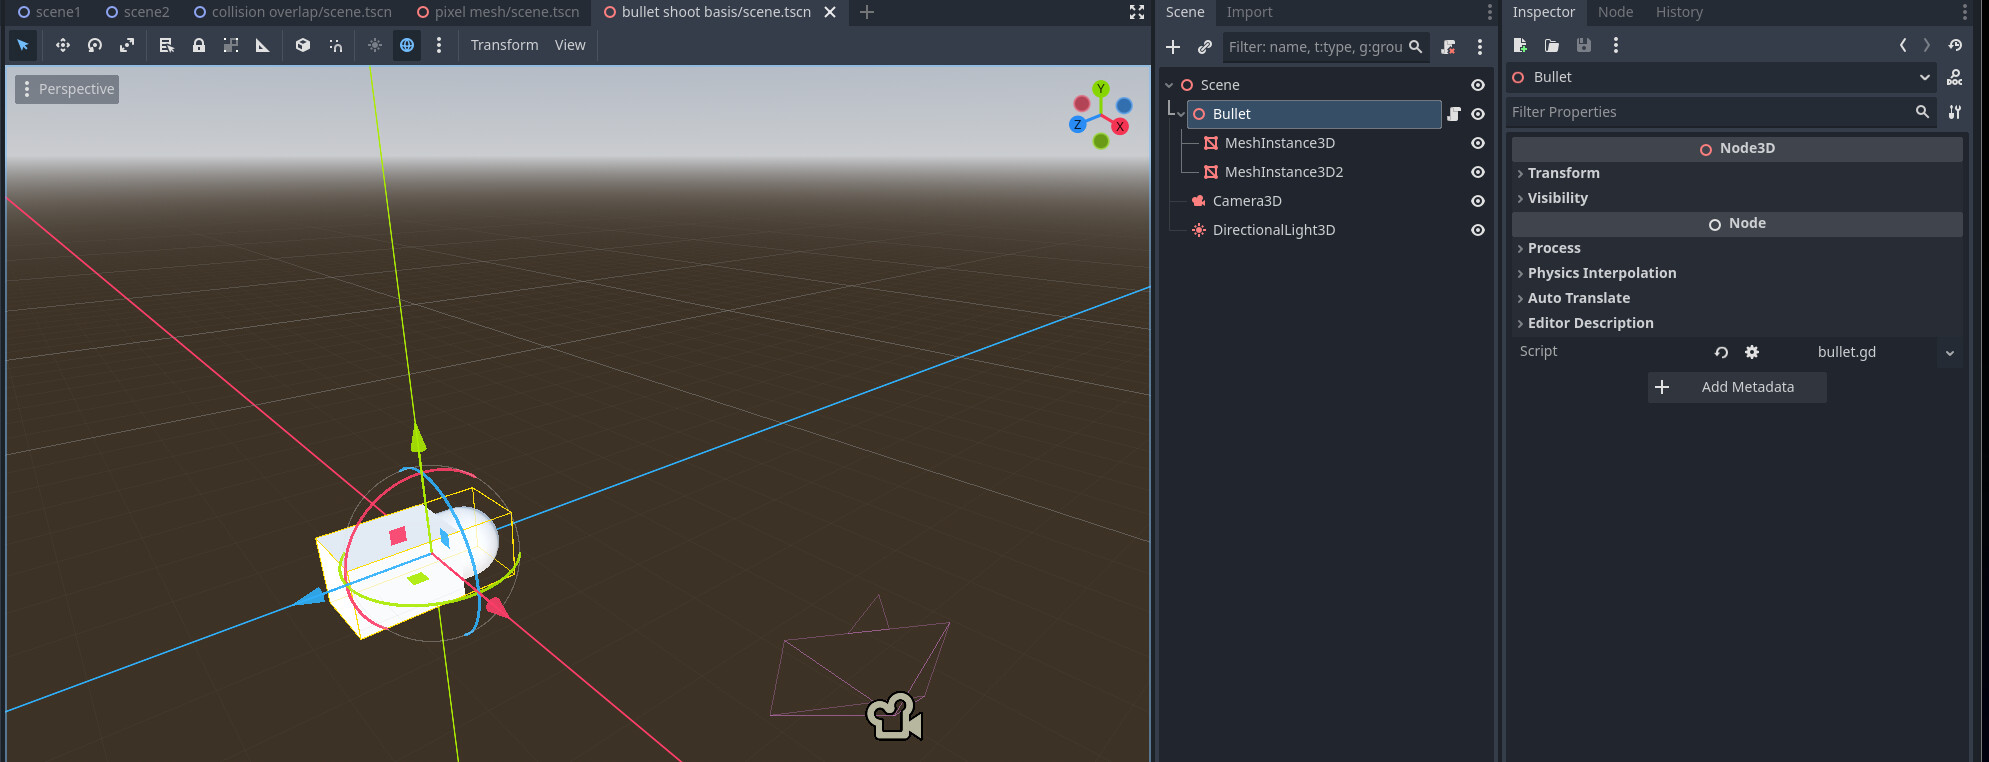This screenshot has width=1989, height=762.
Task: Activate the Scale Mode tool
Action: pyautogui.click(x=127, y=45)
